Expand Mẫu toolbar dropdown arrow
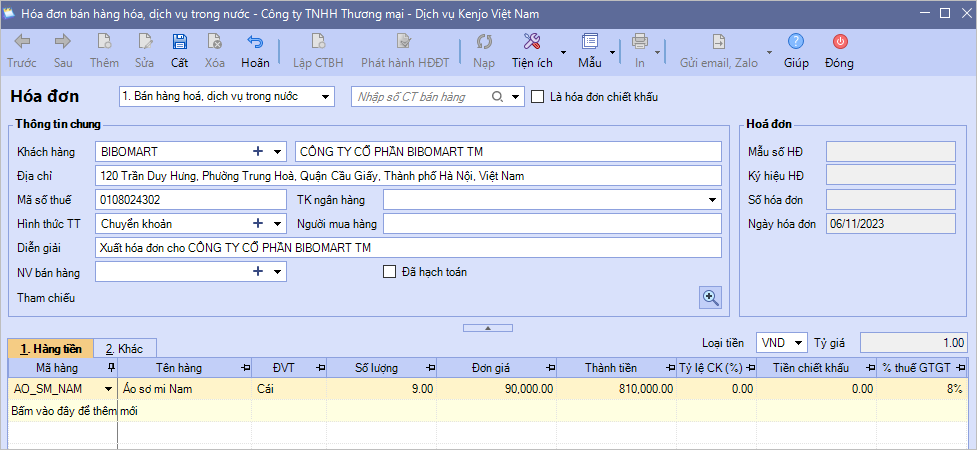The height and width of the screenshot is (450, 977). (612, 52)
